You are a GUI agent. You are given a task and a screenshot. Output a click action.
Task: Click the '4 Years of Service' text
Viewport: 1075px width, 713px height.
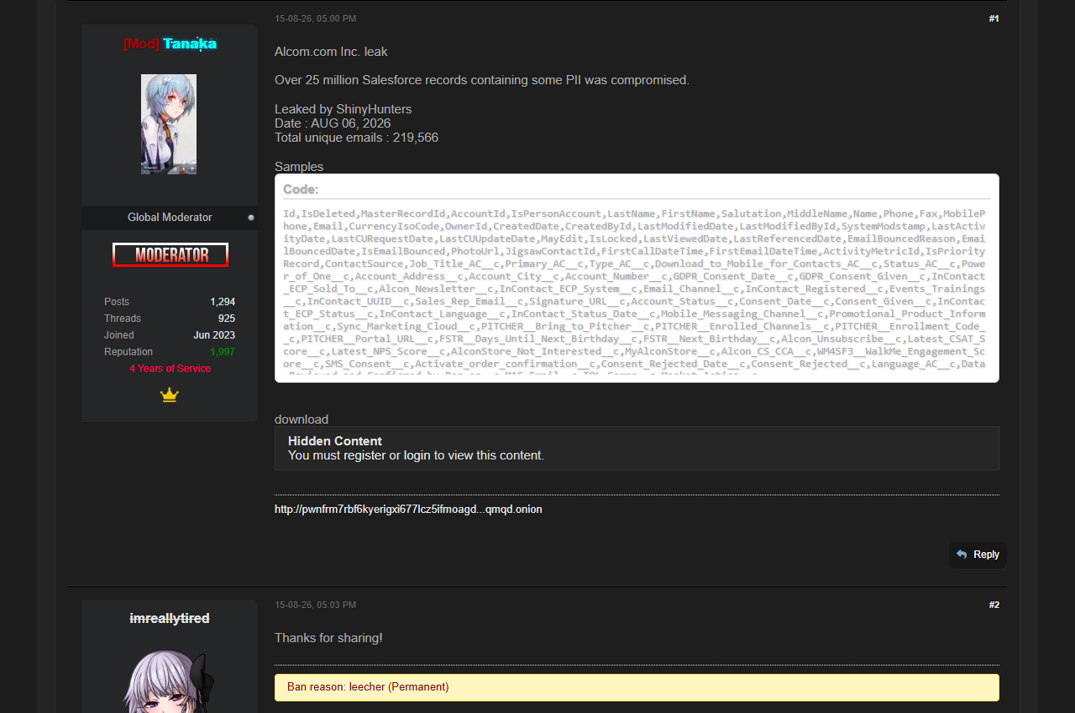pyautogui.click(x=170, y=368)
